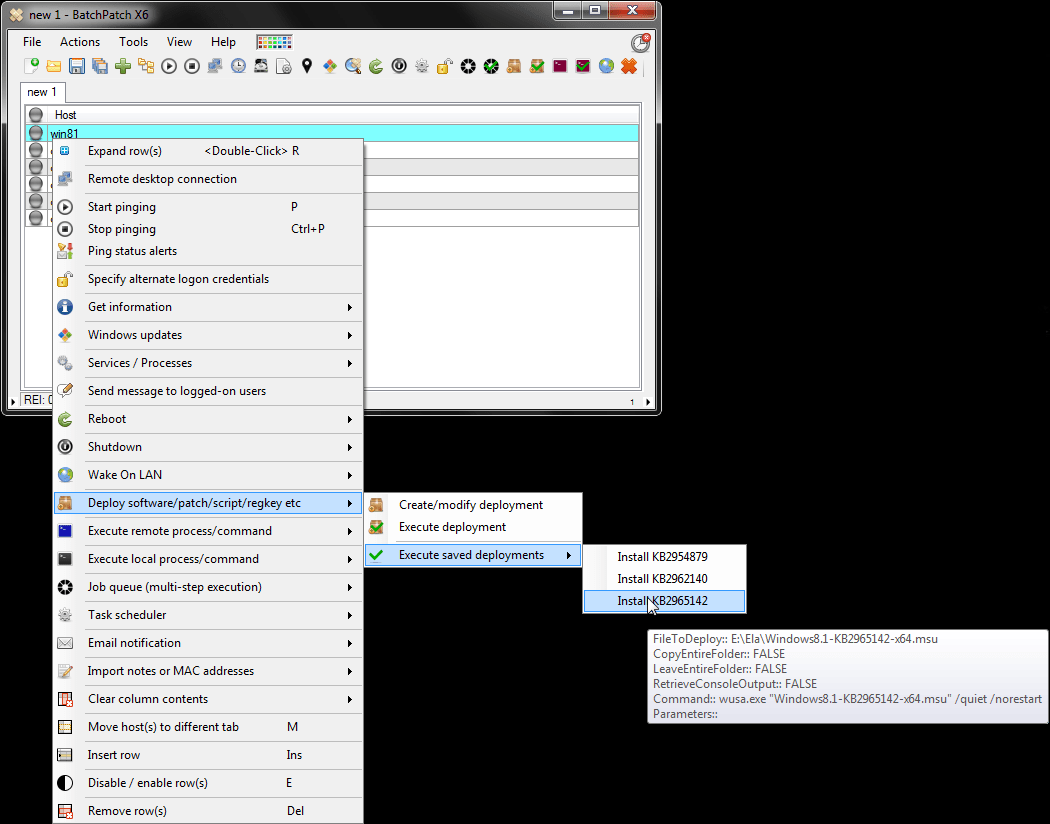Select Install KB2954879 saved deployment
The width and height of the screenshot is (1050, 824).
[664, 557]
